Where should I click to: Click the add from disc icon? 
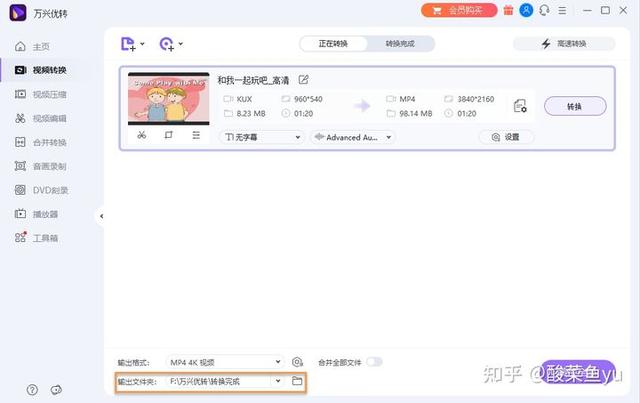click(167, 44)
